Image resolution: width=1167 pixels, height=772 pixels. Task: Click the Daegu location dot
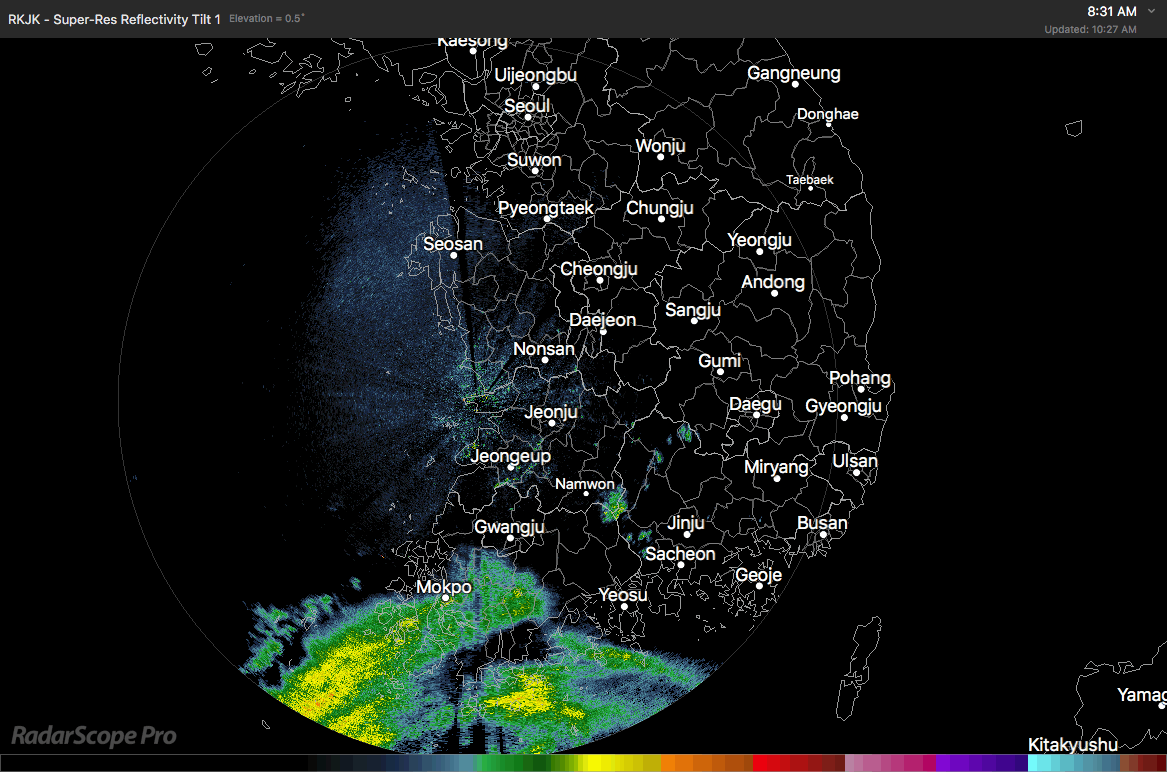point(755,417)
